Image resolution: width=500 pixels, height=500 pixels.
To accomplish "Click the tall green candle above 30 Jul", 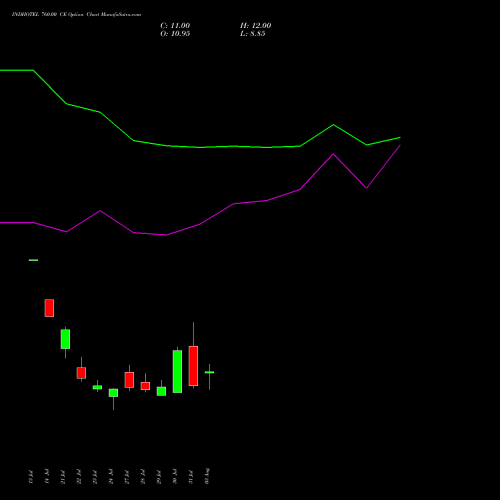I will 177,371.
